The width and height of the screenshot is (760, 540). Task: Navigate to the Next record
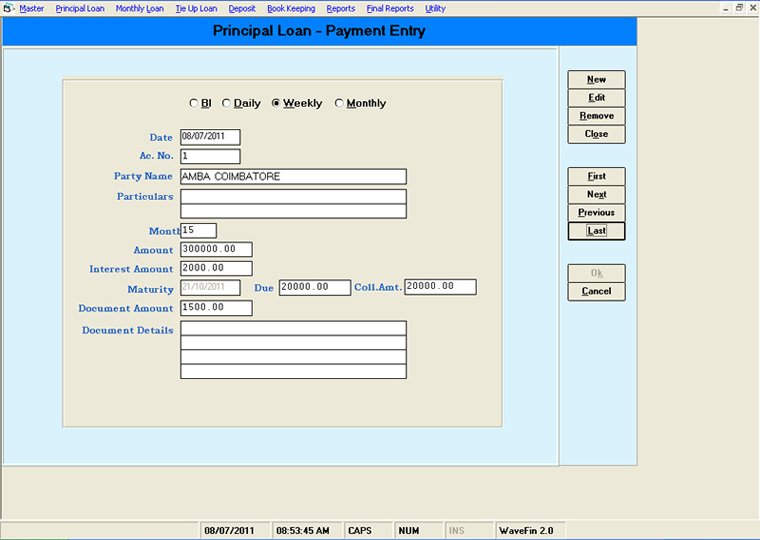click(596, 194)
